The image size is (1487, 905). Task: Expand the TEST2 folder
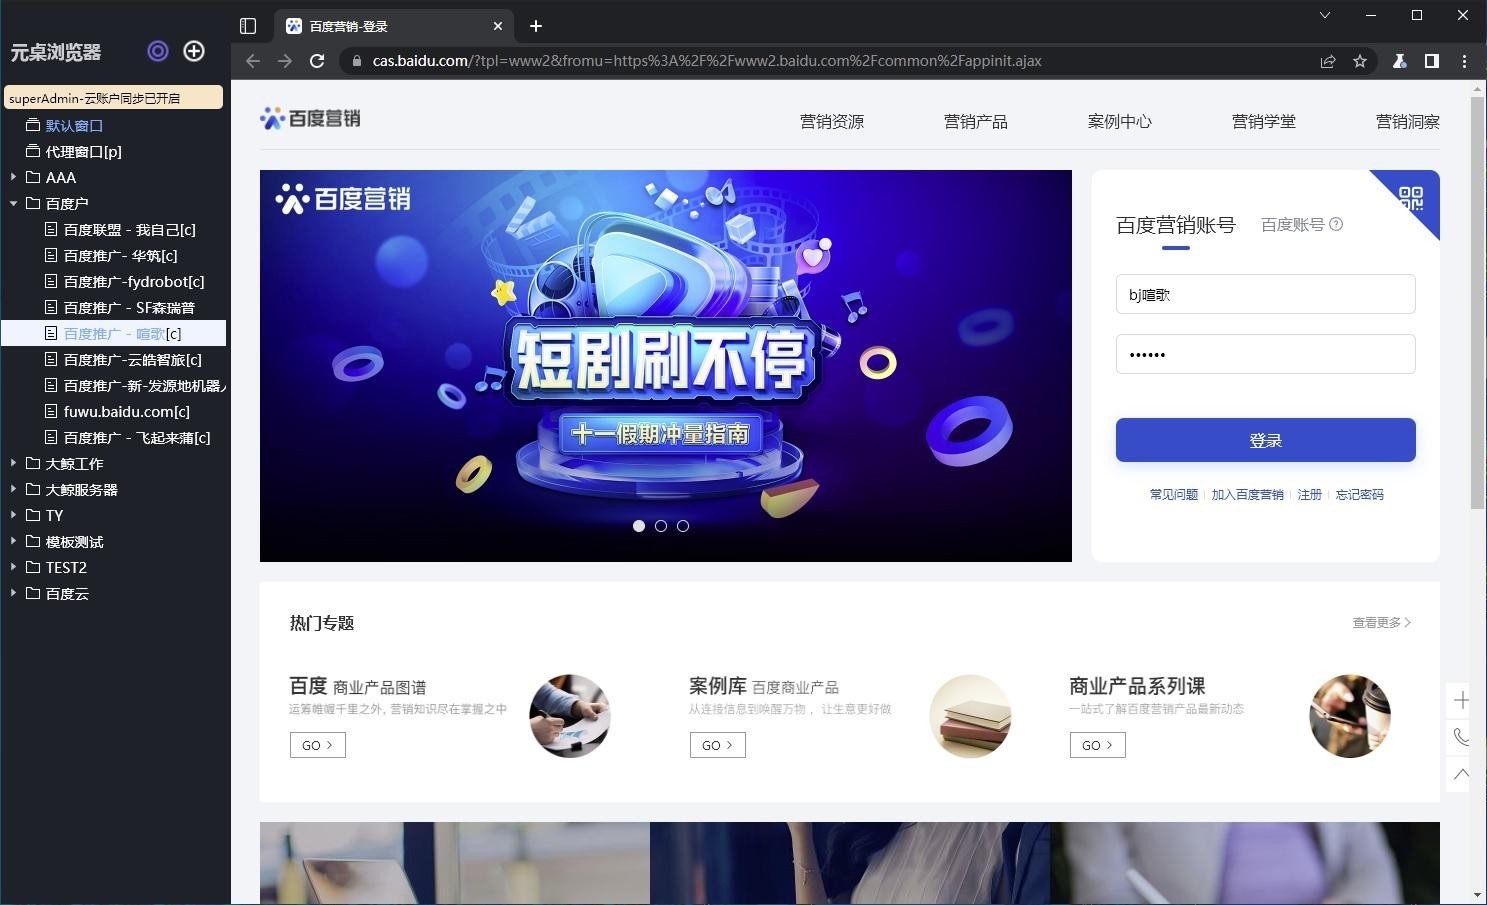pyautogui.click(x=13, y=567)
